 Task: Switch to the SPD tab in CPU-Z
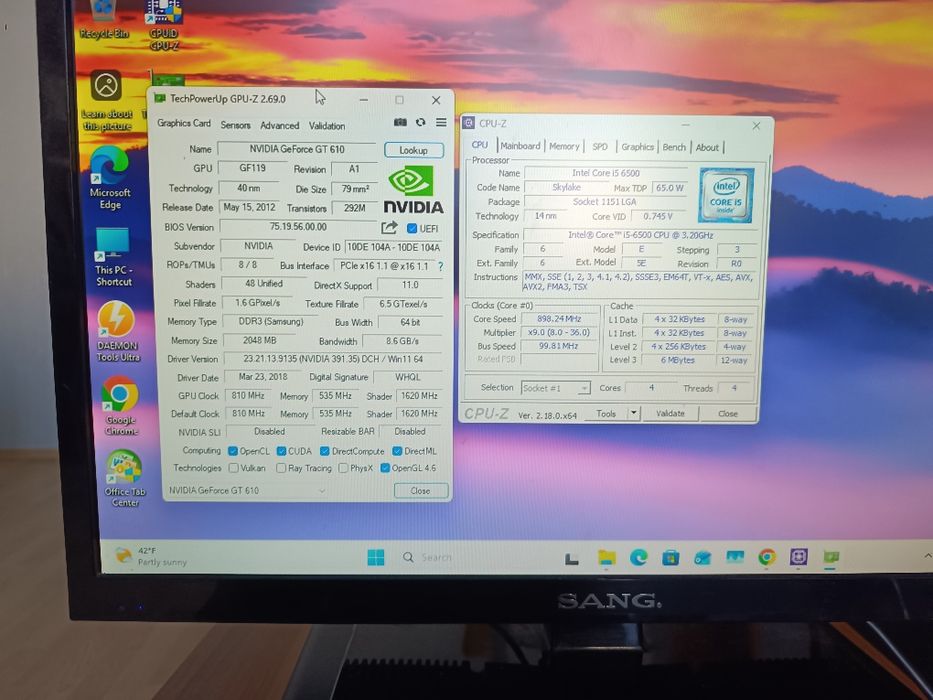point(600,146)
